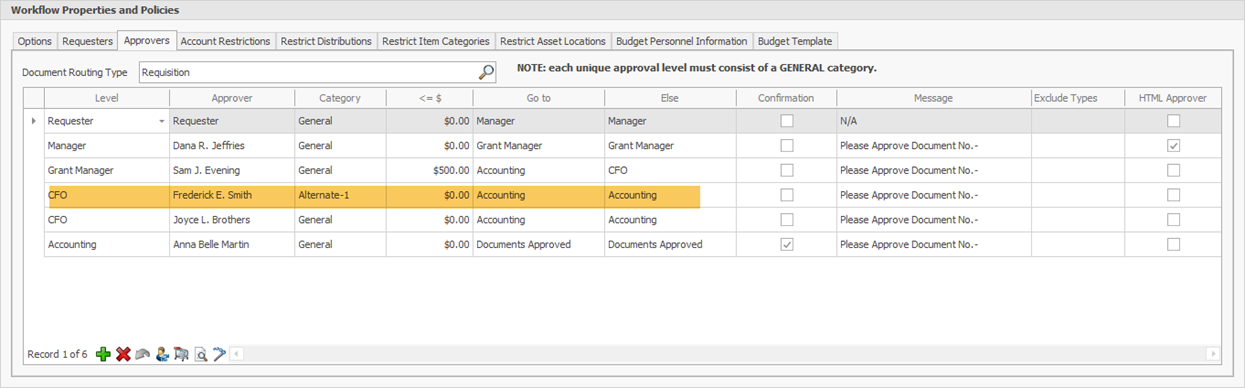Delete record using the red X icon
The image size is (1245, 388).
(123, 354)
